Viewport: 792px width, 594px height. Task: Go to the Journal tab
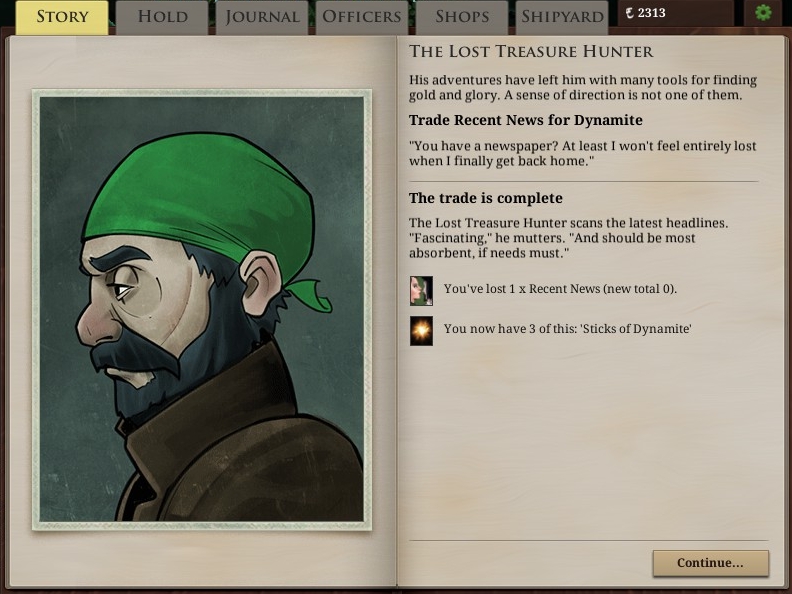262,18
